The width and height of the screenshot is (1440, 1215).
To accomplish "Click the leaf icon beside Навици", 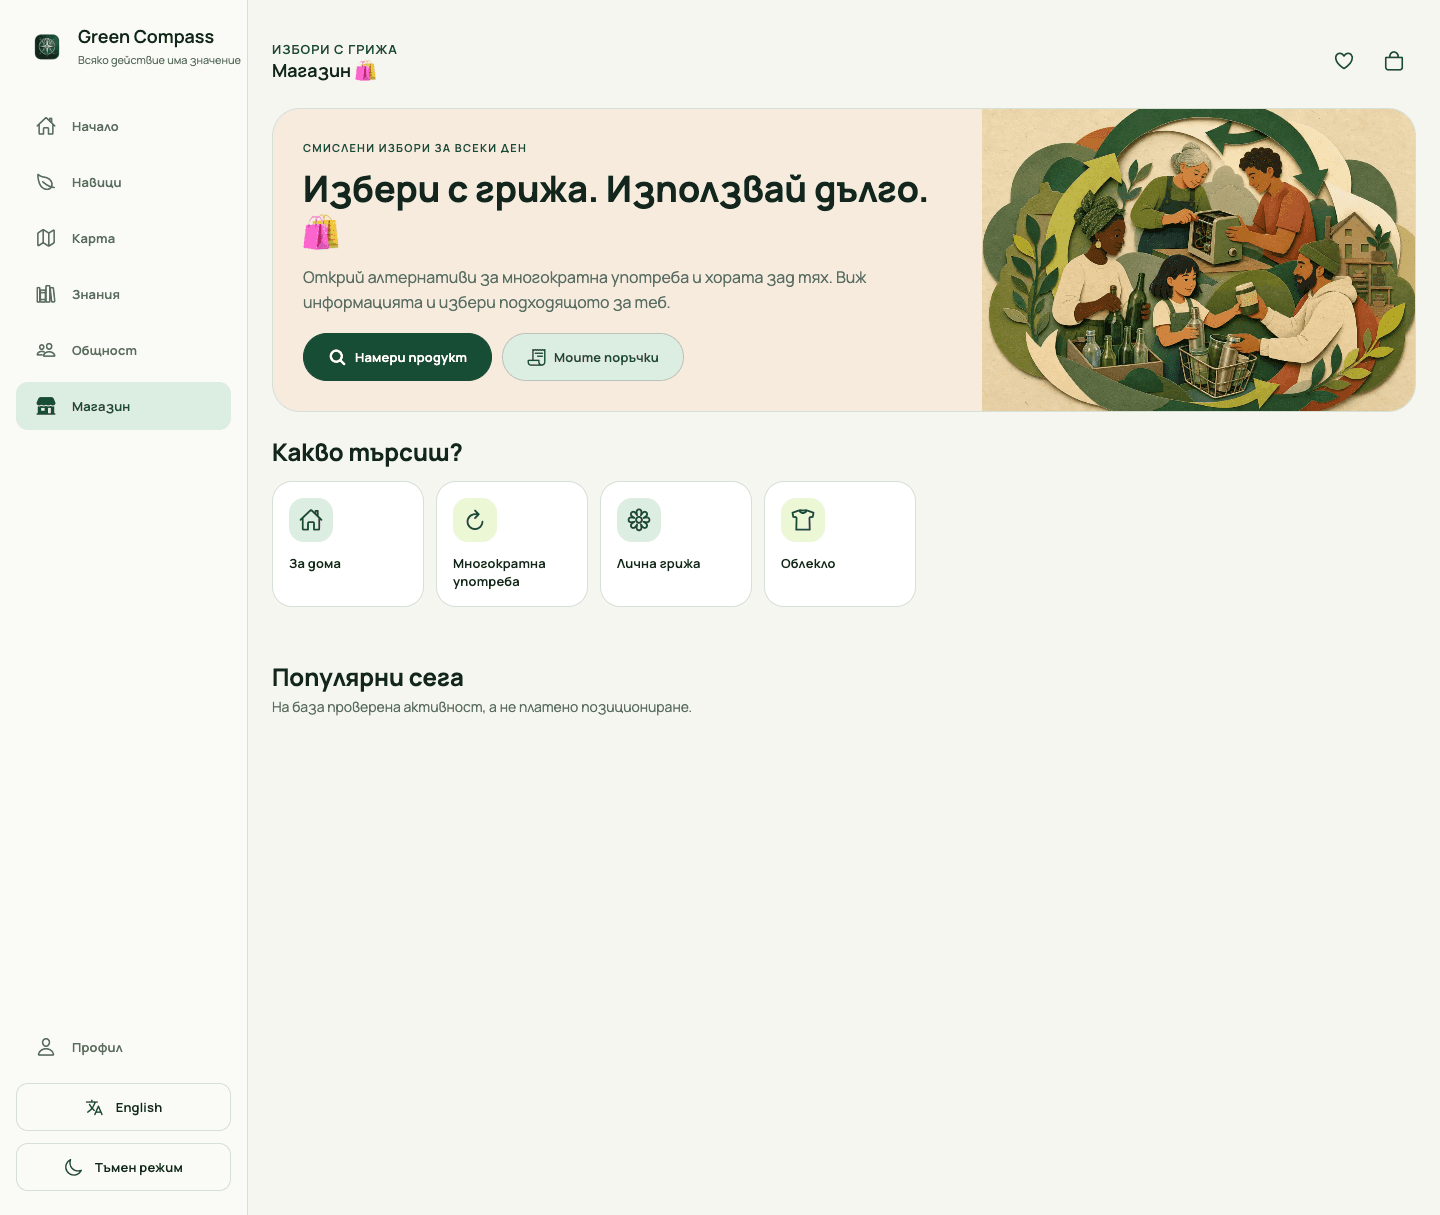I will coord(46,182).
